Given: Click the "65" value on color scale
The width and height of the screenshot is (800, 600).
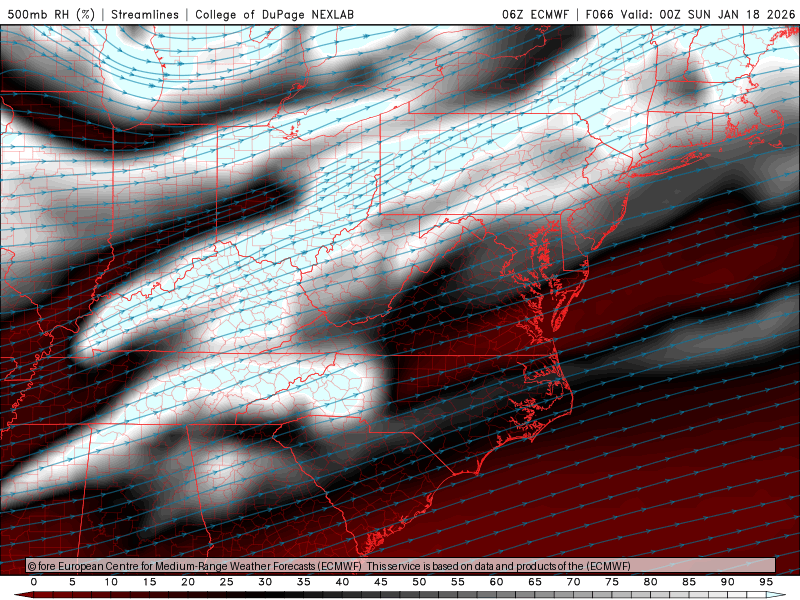Looking at the screenshot, I should [535, 582].
